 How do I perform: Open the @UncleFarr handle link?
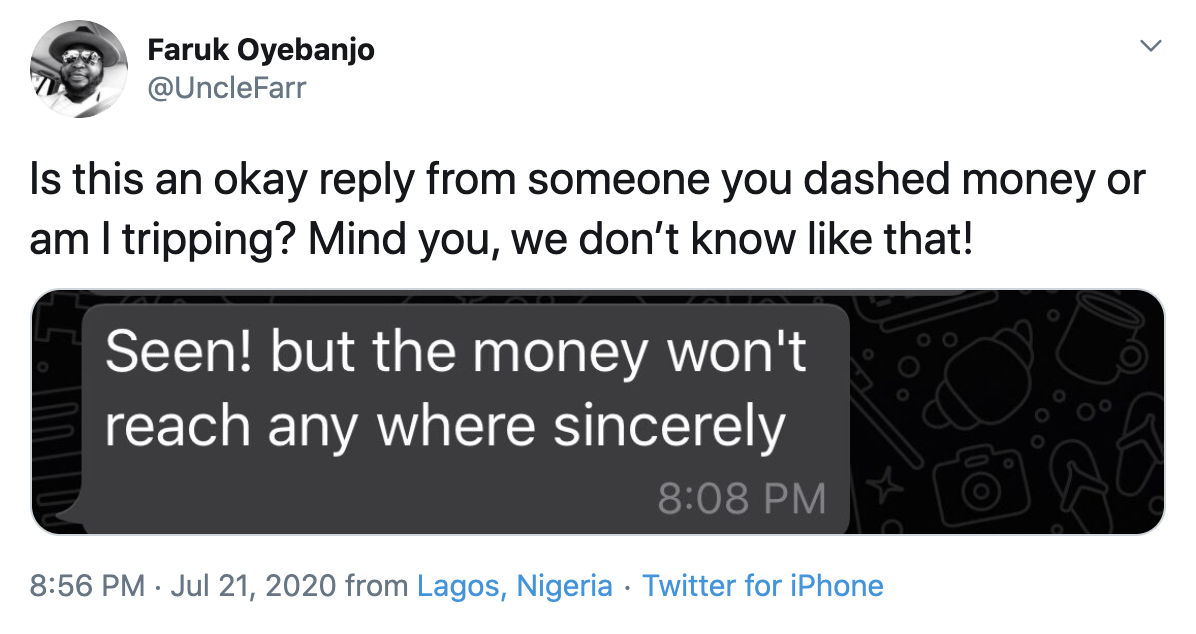point(226,89)
